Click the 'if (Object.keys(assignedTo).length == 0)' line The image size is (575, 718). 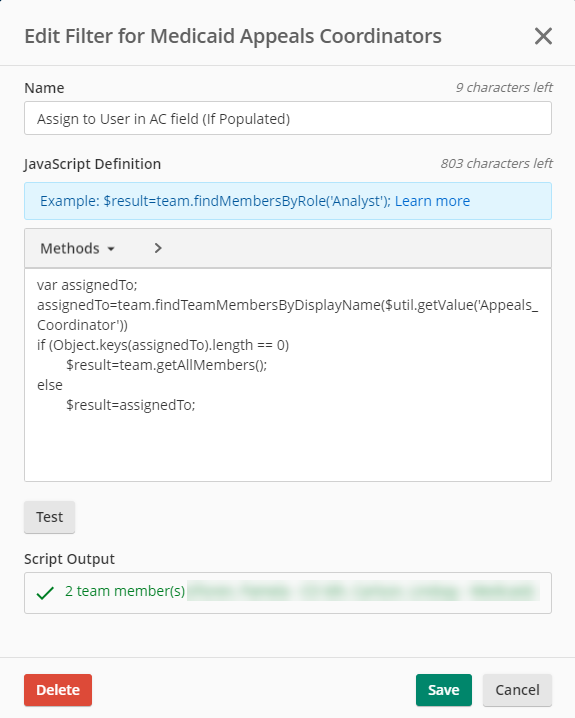click(163, 345)
